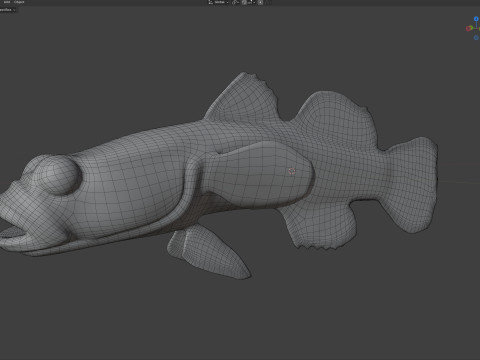Toggle snapping with the magnet icon
This screenshot has height=360, width=480.
pyautogui.click(x=244, y=2)
